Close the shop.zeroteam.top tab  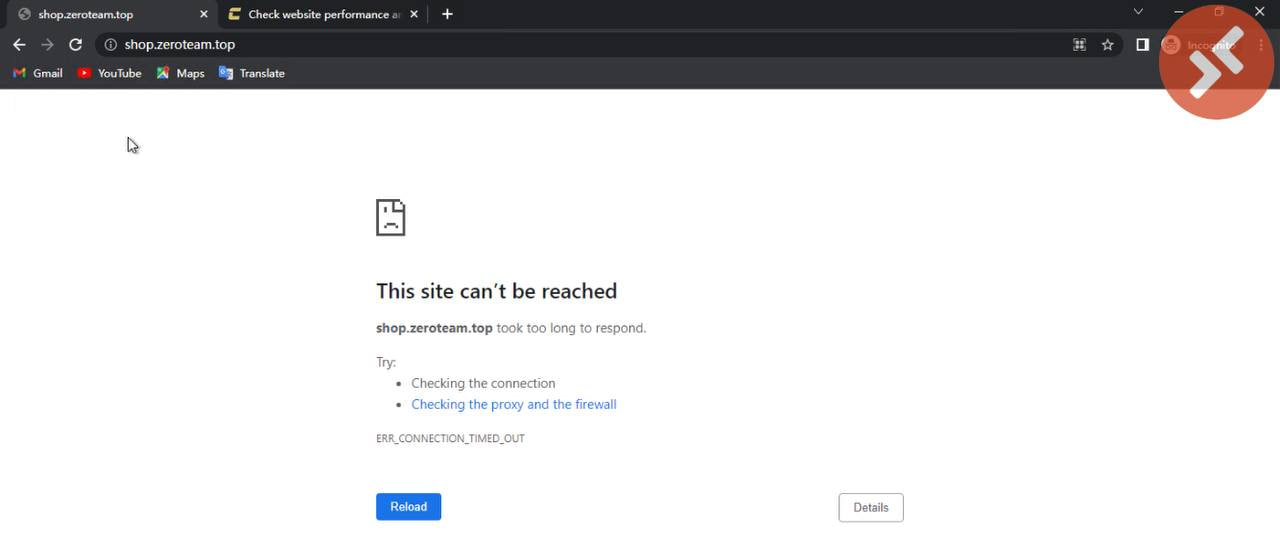point(204,14)
